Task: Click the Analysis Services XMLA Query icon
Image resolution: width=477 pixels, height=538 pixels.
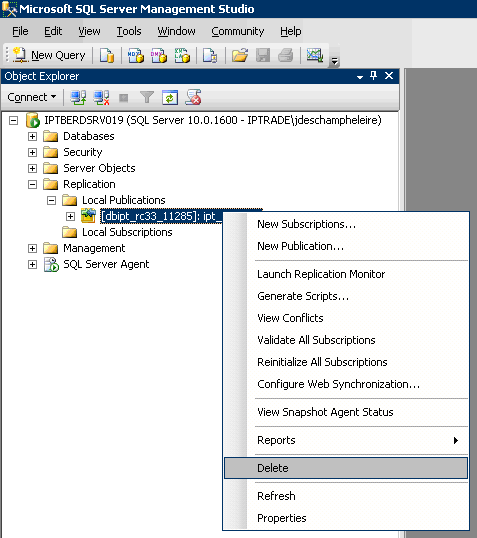Action: point(182,55)
